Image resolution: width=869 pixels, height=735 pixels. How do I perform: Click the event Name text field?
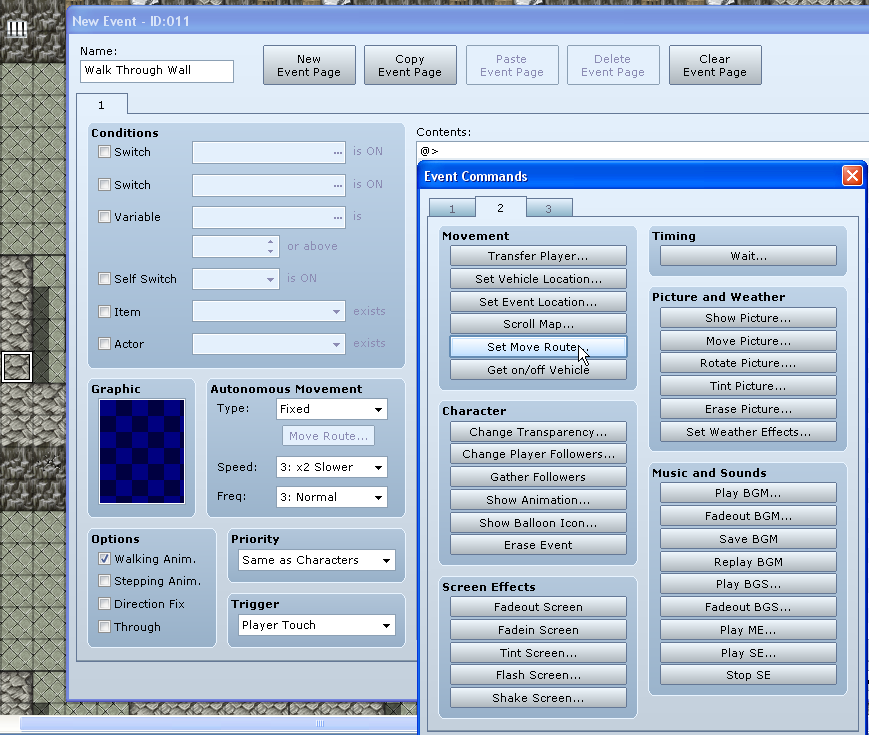point(157,71)
